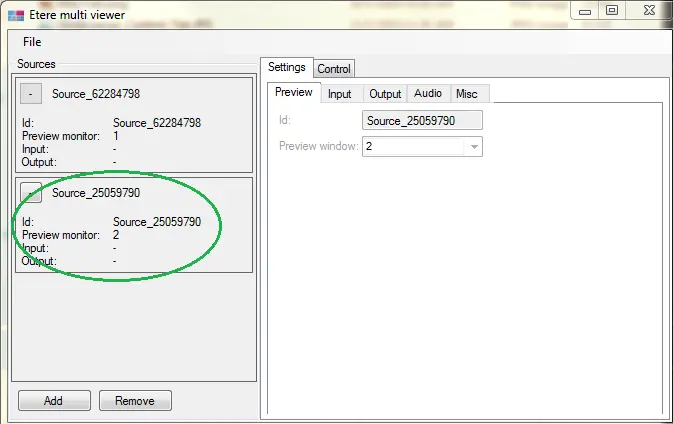673x424 pixels.
Task: Minimize the Etere multi viewer window
Action: pyautogui.click(x=582, y=10)
